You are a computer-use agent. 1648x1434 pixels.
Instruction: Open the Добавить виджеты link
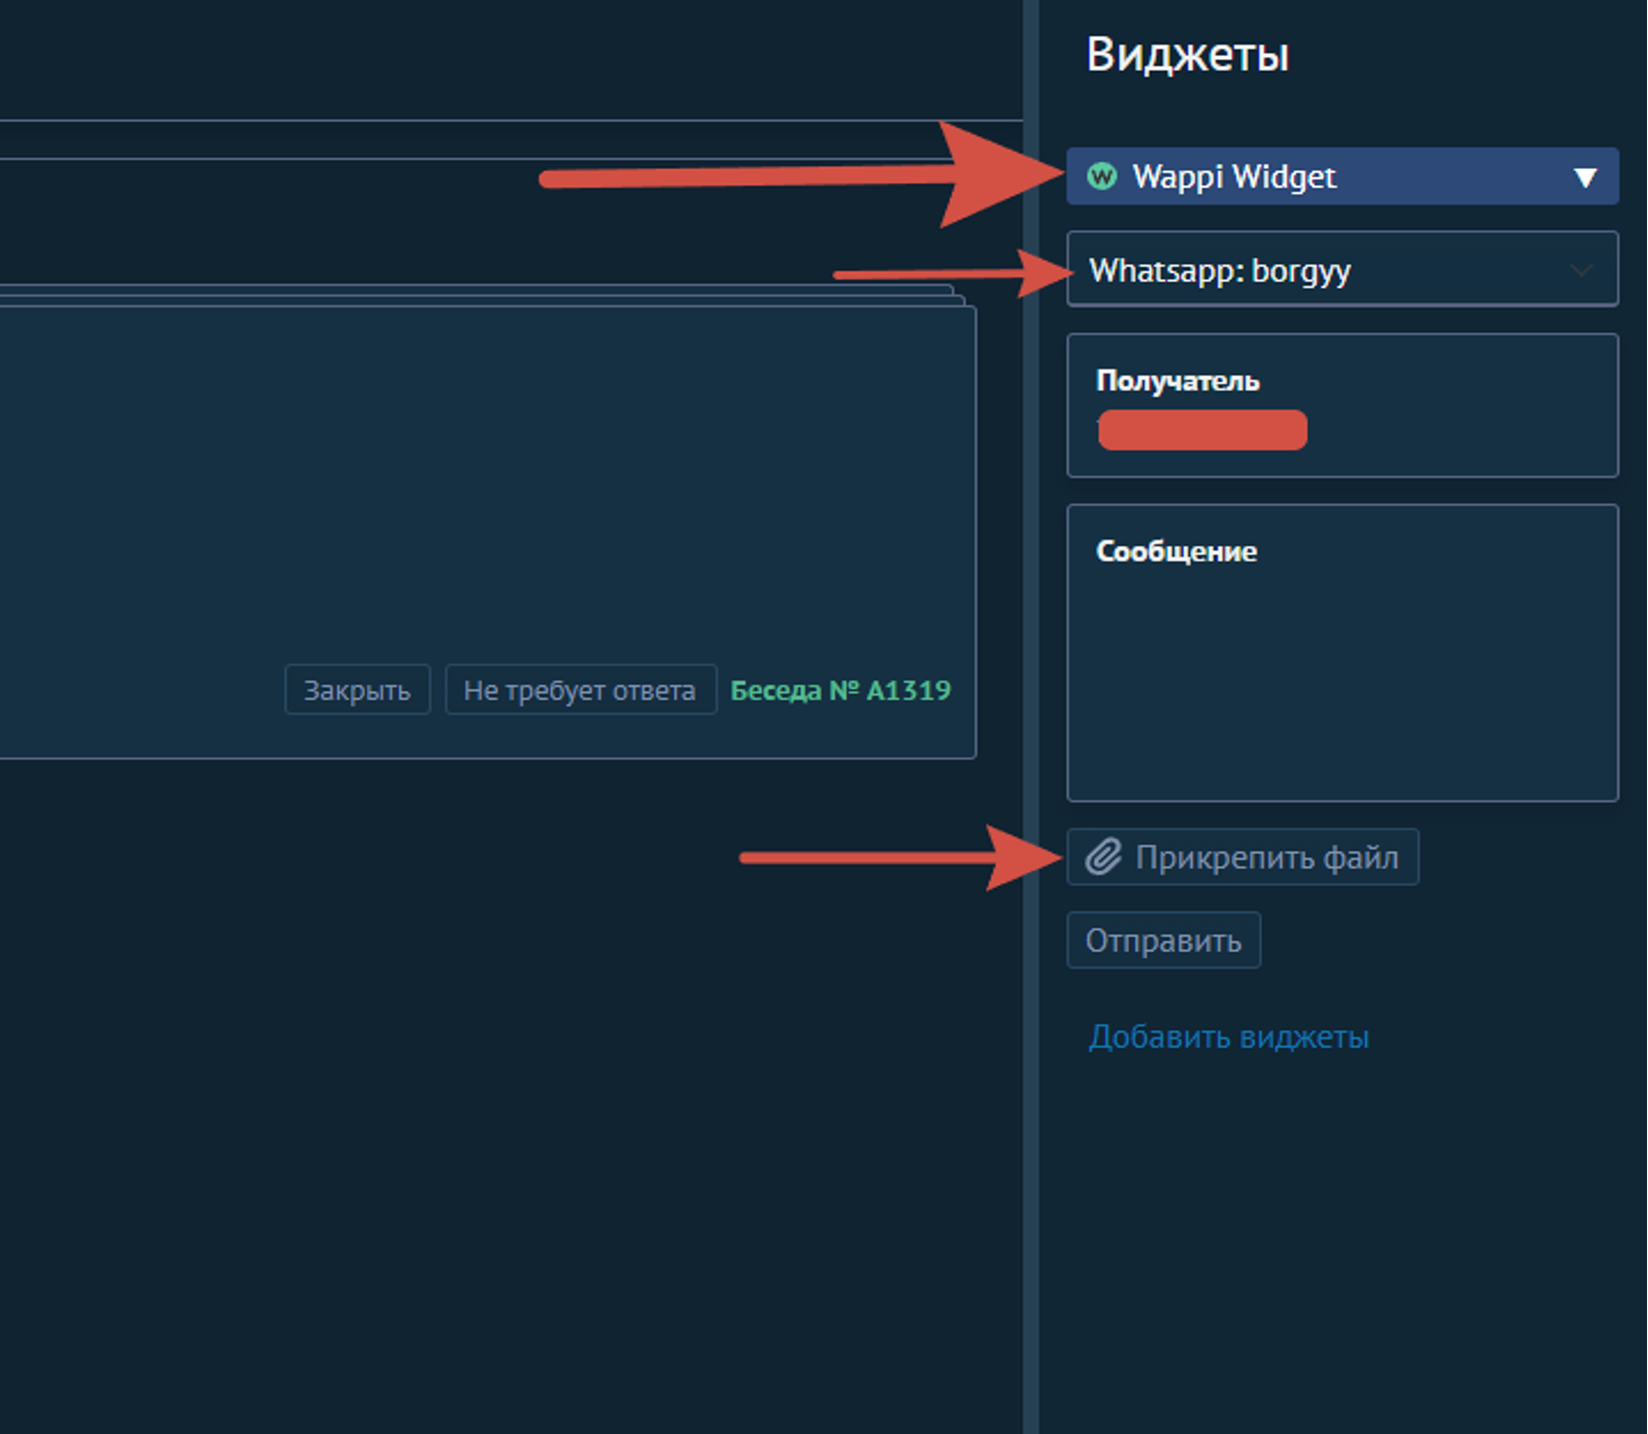point(1228,1037)
